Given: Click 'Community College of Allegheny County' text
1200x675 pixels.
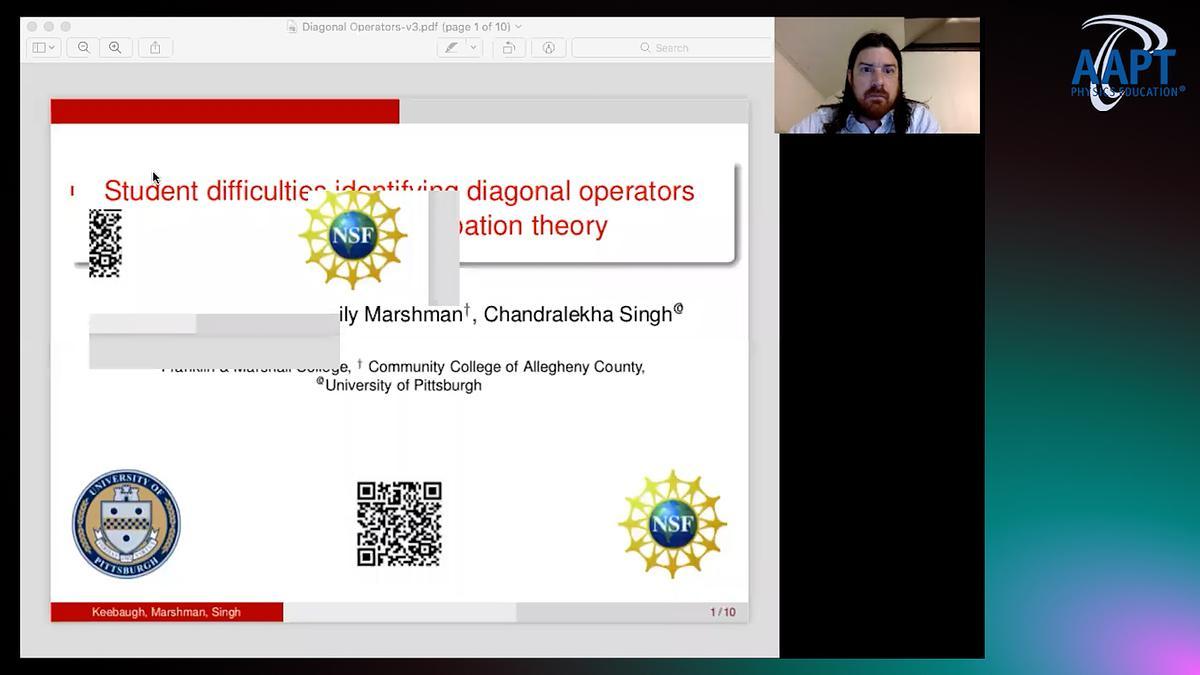Looking at the screenshot, I should [x=506, y=367].
